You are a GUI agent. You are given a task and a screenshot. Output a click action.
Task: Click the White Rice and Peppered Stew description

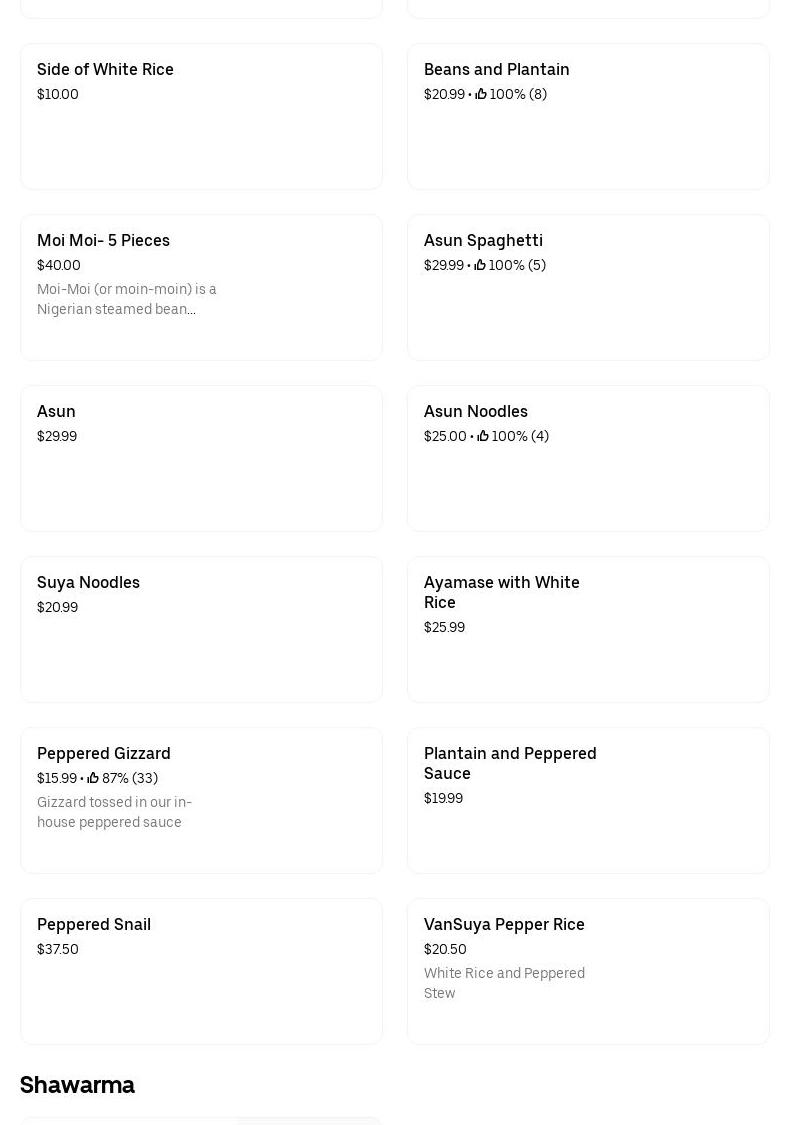pos(504,983)
